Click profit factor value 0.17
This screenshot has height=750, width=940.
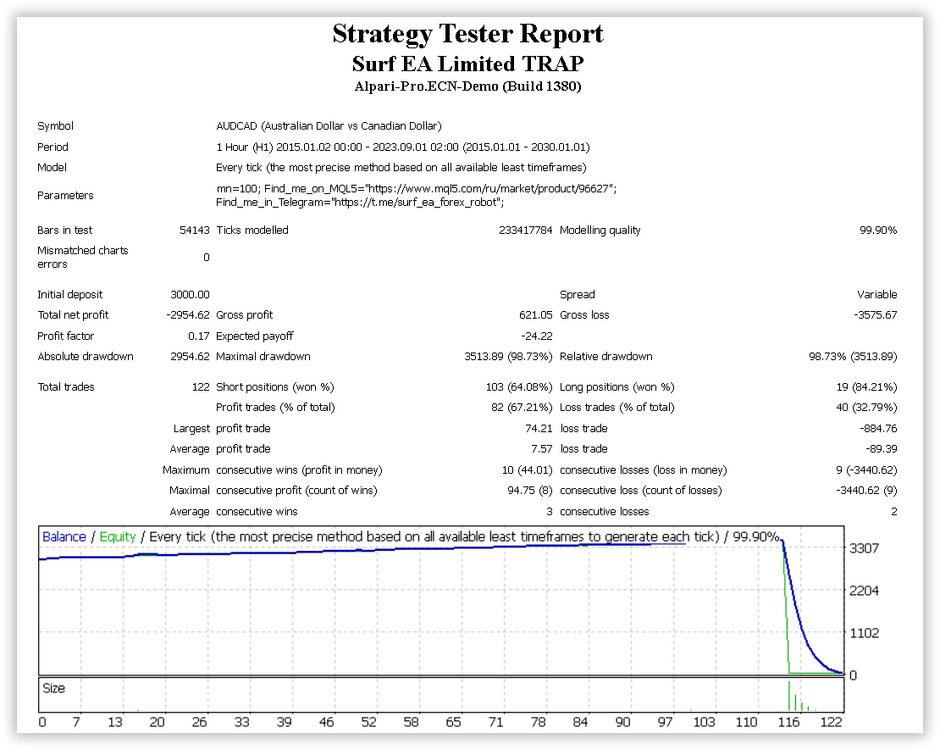point(199,336)
